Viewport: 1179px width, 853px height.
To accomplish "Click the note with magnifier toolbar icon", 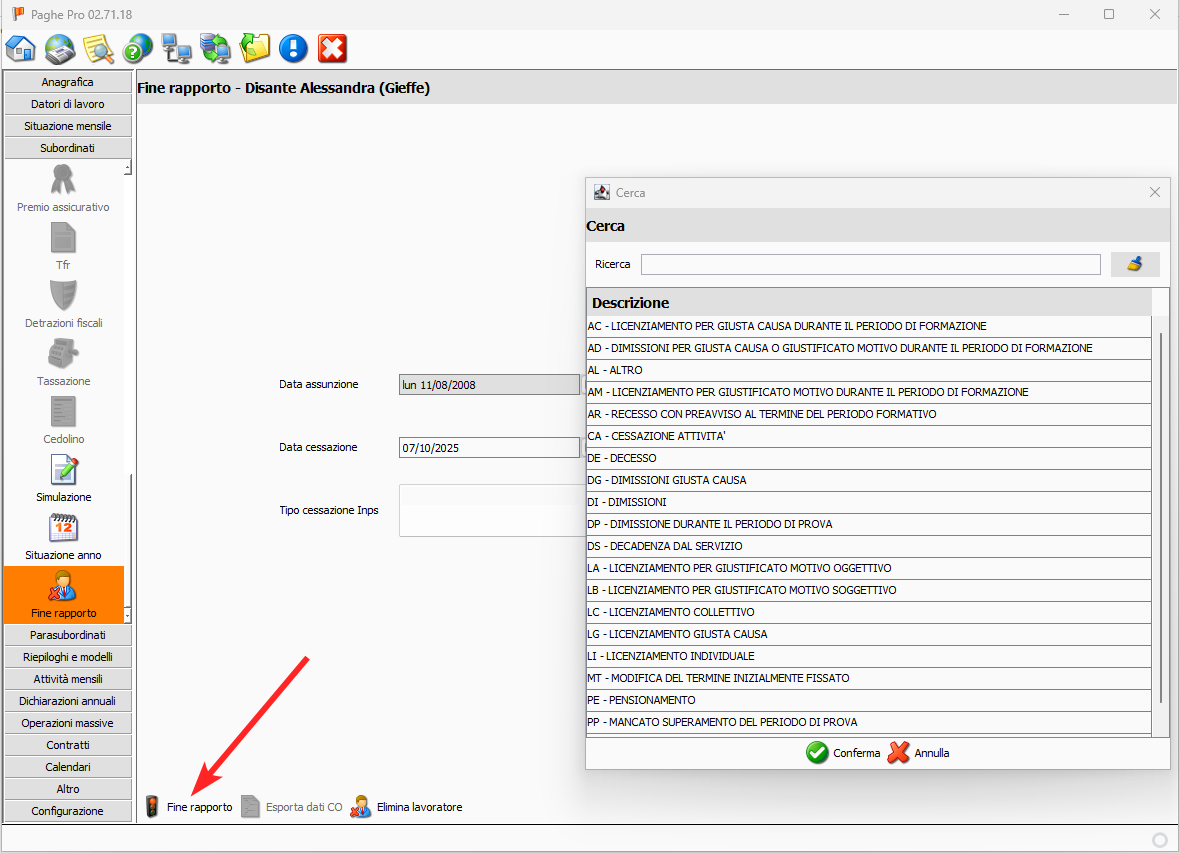I will pyautogui.click(x=98, y=48).
